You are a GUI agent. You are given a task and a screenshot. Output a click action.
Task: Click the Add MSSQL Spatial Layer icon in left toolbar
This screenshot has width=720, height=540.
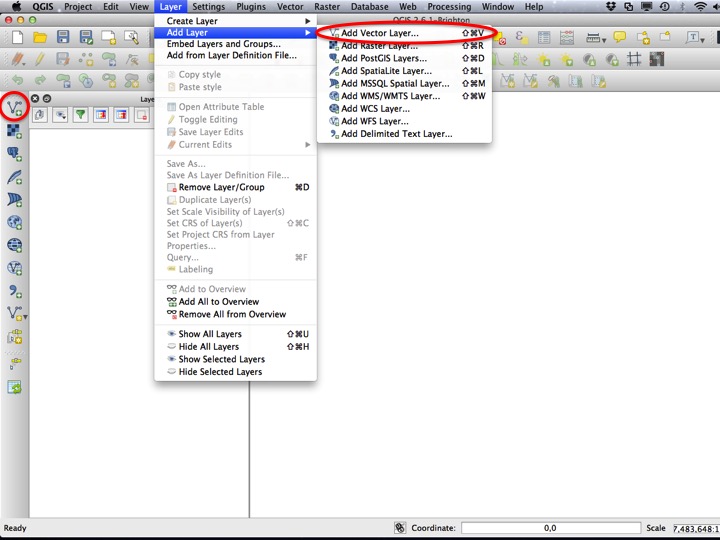click(14, 200)
